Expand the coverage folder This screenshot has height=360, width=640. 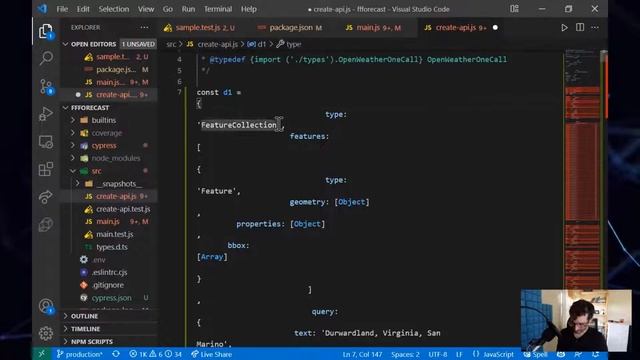pyautogui.click(x=107, y=133)
